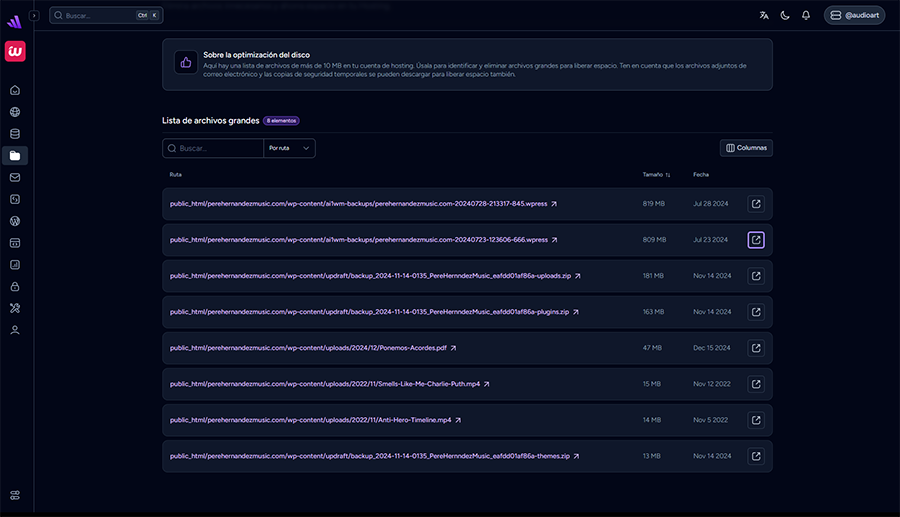Open file action for the 819 MB wpress backup
The width and height of the screenshot is (900, 517).
pos(756,204)
